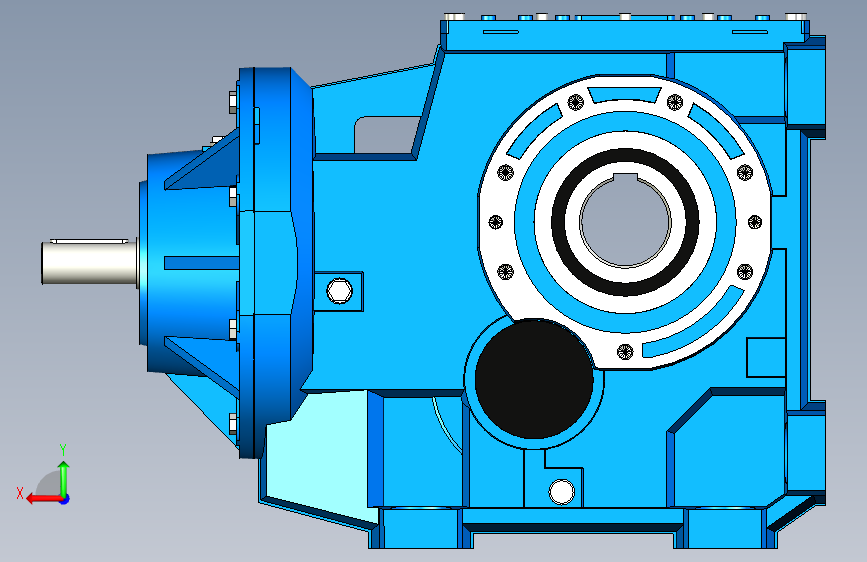
Task: Select the hex plug on the housing side
Action: point(339,291)
